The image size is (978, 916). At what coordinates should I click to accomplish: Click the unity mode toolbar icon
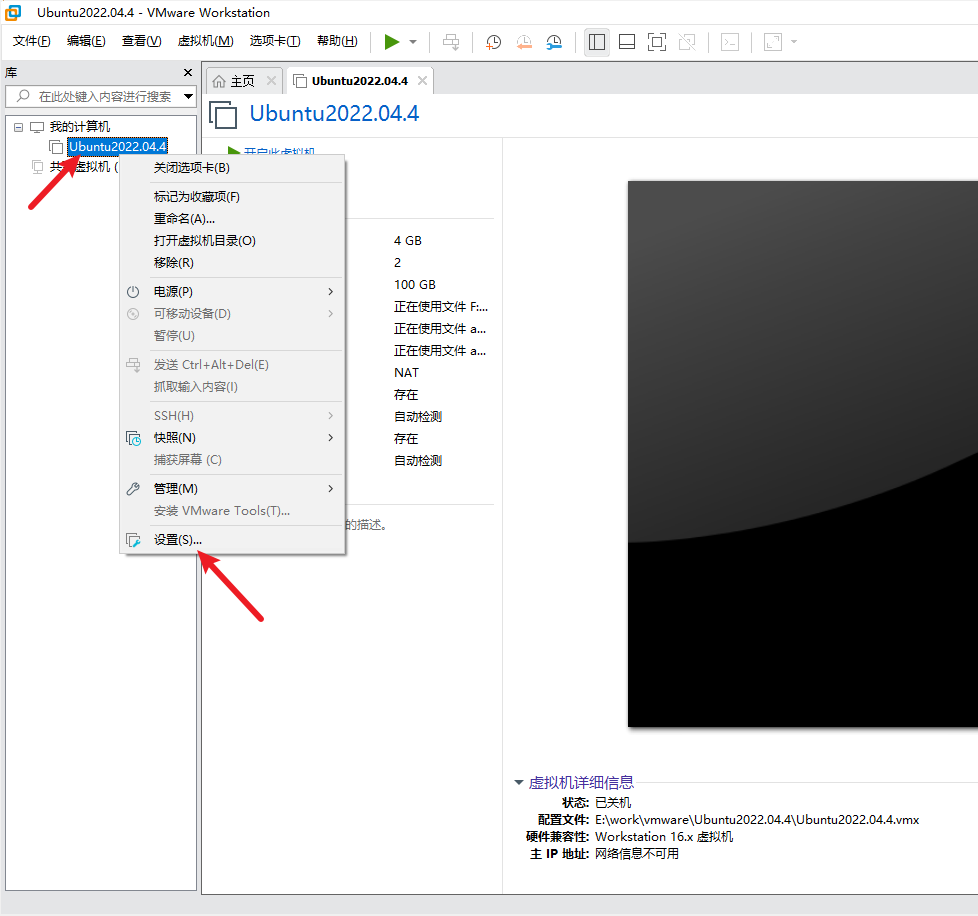[687, 42]
